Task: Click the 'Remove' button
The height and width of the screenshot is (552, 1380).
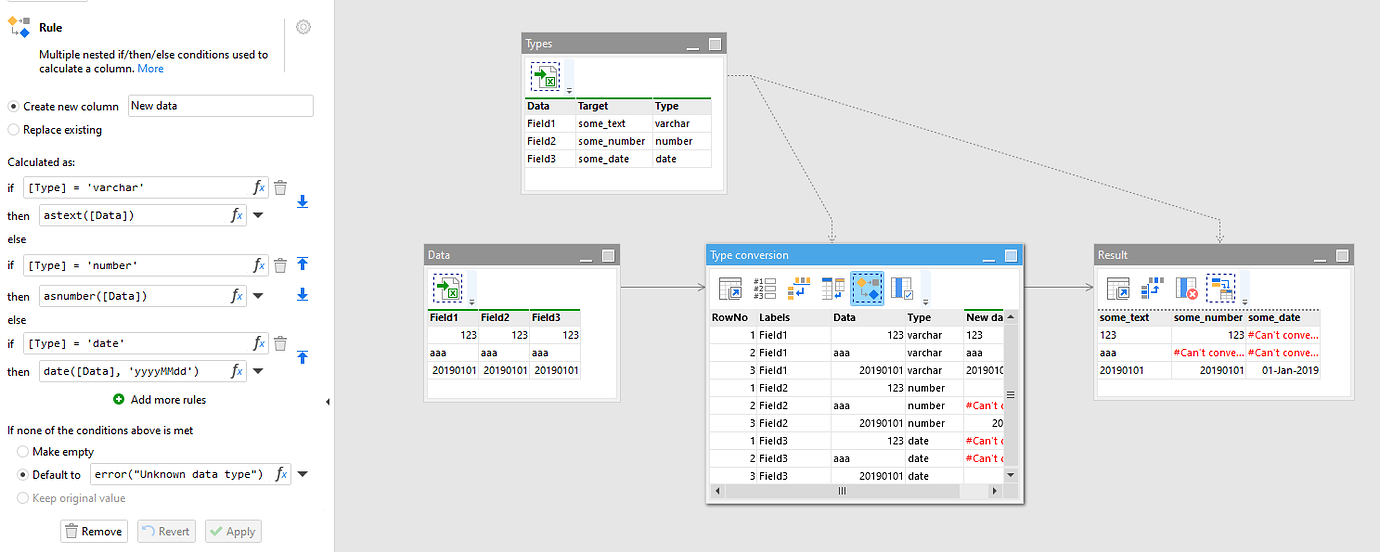Action: click(x=93, y=531)
